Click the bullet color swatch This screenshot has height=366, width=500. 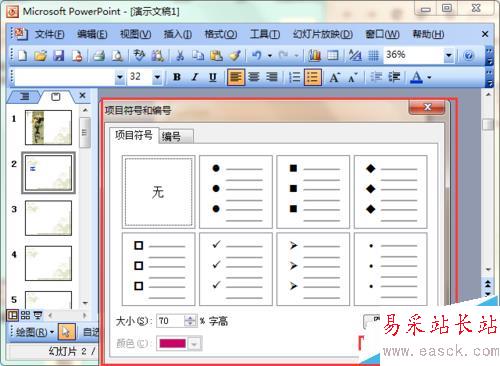tap(172, 344)
